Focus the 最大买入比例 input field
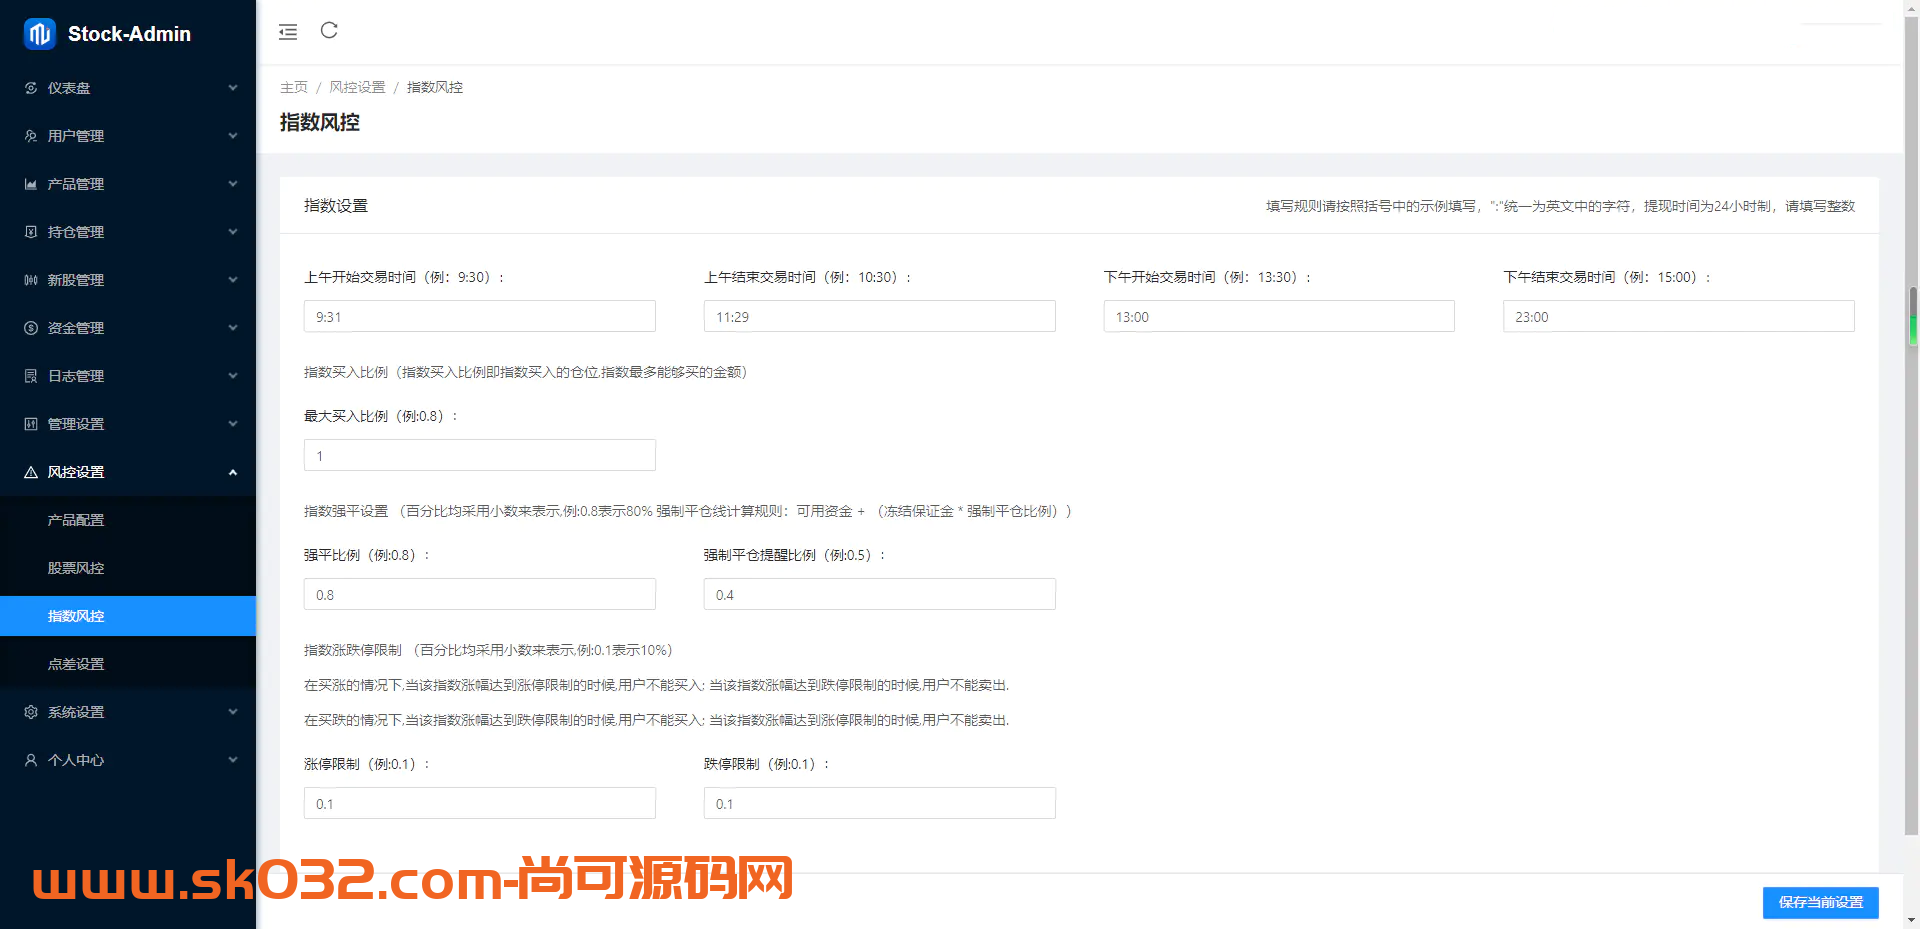Screen dimensions: 1920x929 click(x=480, y=455)
